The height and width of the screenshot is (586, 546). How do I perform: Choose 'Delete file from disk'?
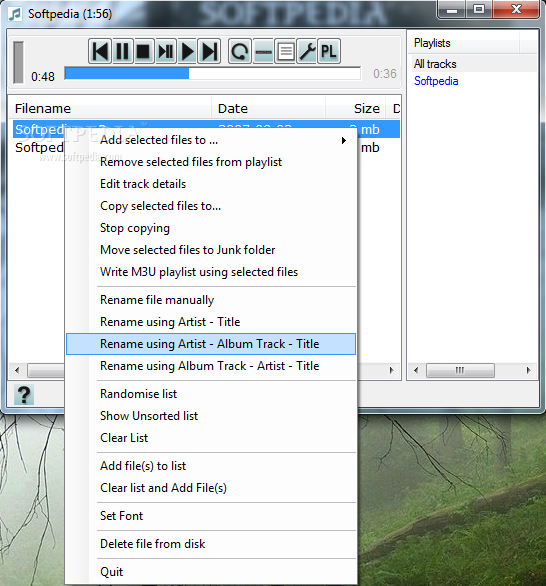tap(211, 544)
